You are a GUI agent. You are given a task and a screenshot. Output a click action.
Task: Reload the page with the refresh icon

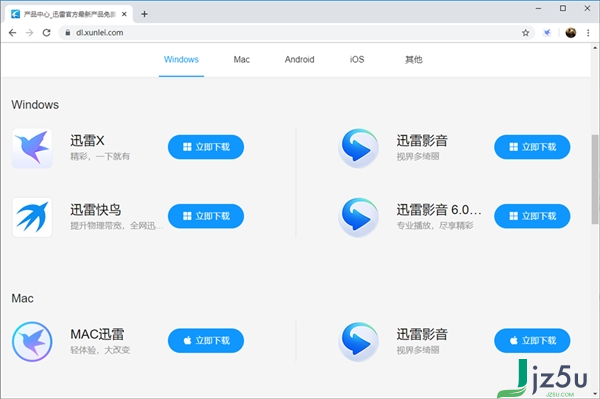(47, 33)
